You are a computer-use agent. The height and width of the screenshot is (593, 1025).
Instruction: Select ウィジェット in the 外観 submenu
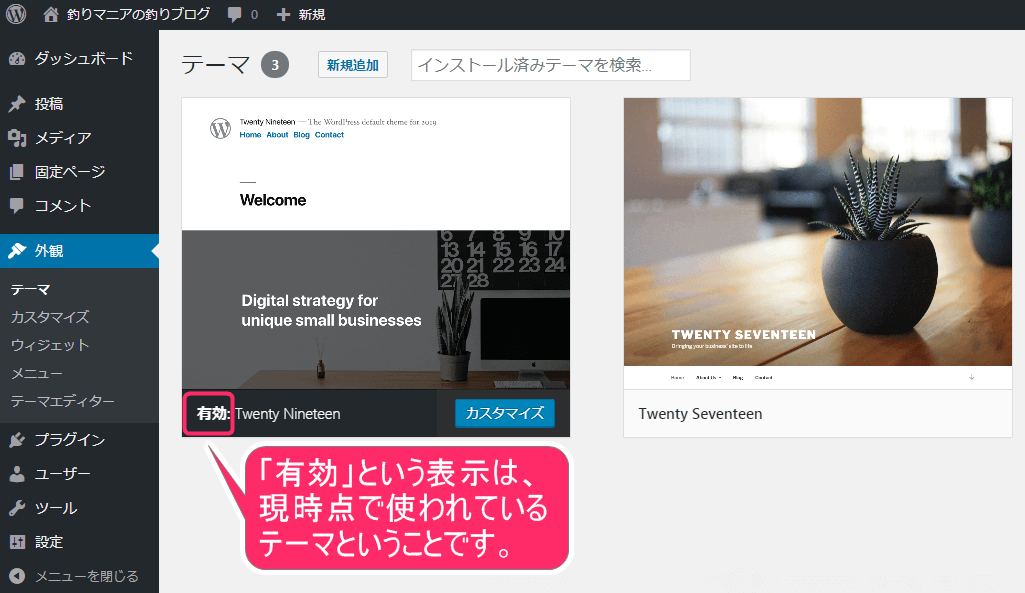pyautogui.click(x=50, y=345)
